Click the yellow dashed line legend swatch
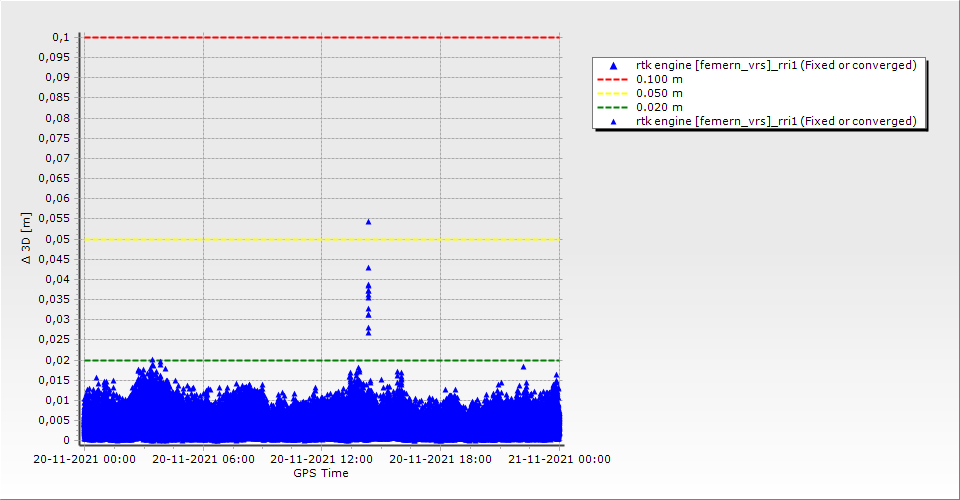The width and height of the screenshot is (960, 500). (x=613, y=93)
